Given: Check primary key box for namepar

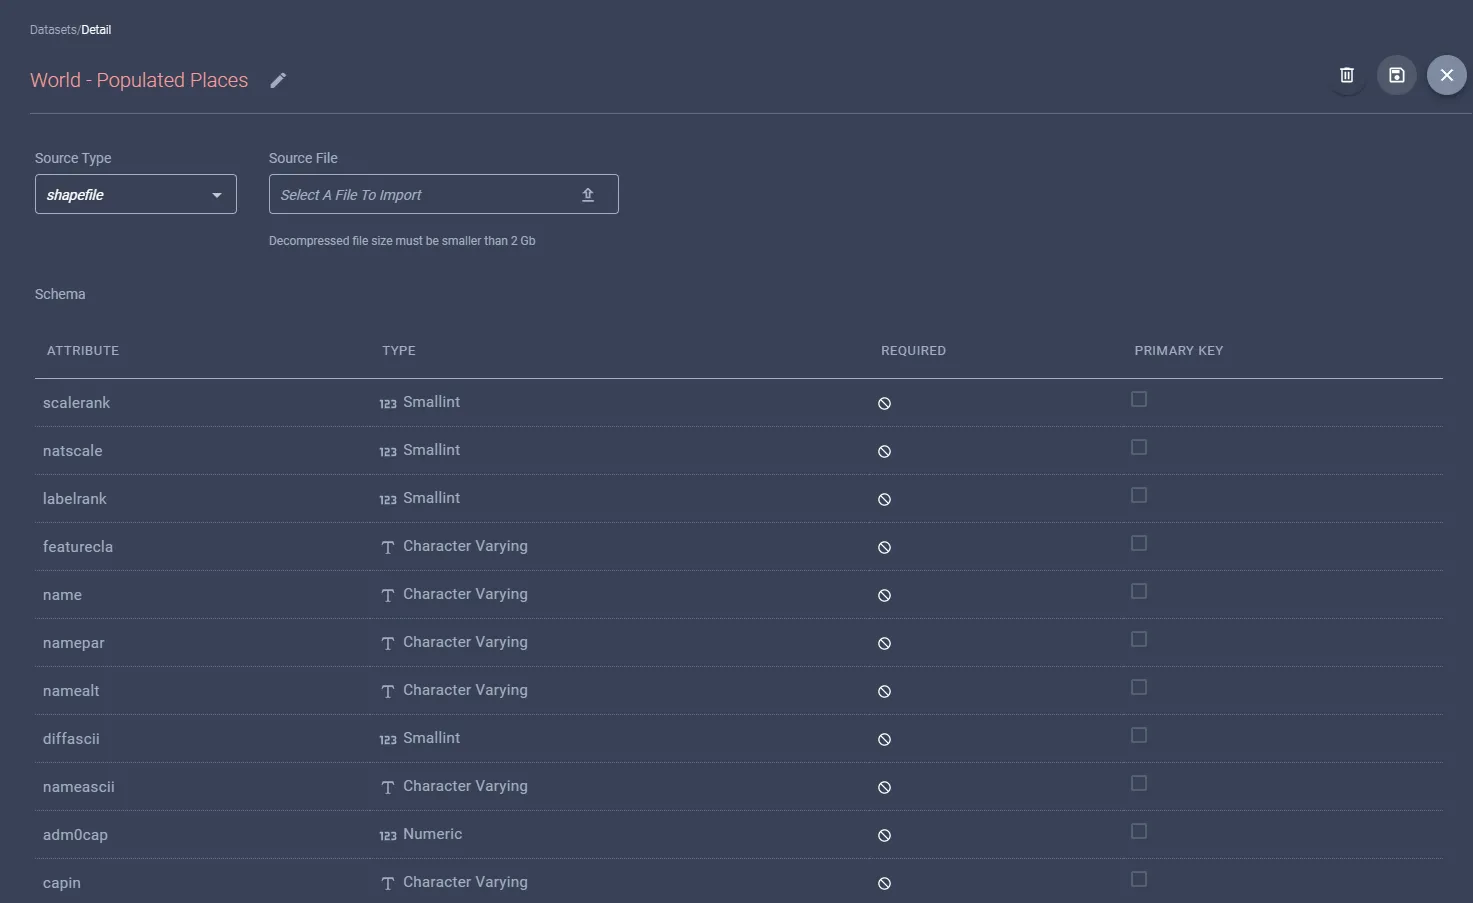Looking at the screenshot, I should pyautogui.click(x=1139, y=639).
